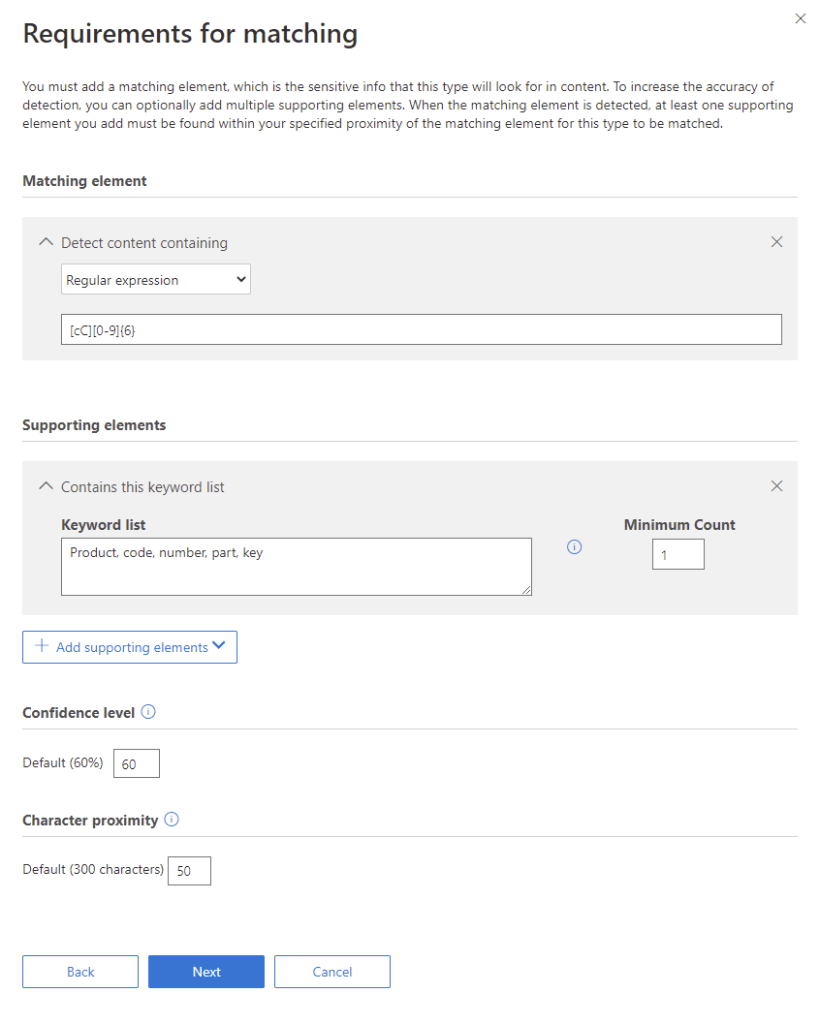Close the Requirements for matching panel
820x1024 pixels.
click(x=800, y=19)
